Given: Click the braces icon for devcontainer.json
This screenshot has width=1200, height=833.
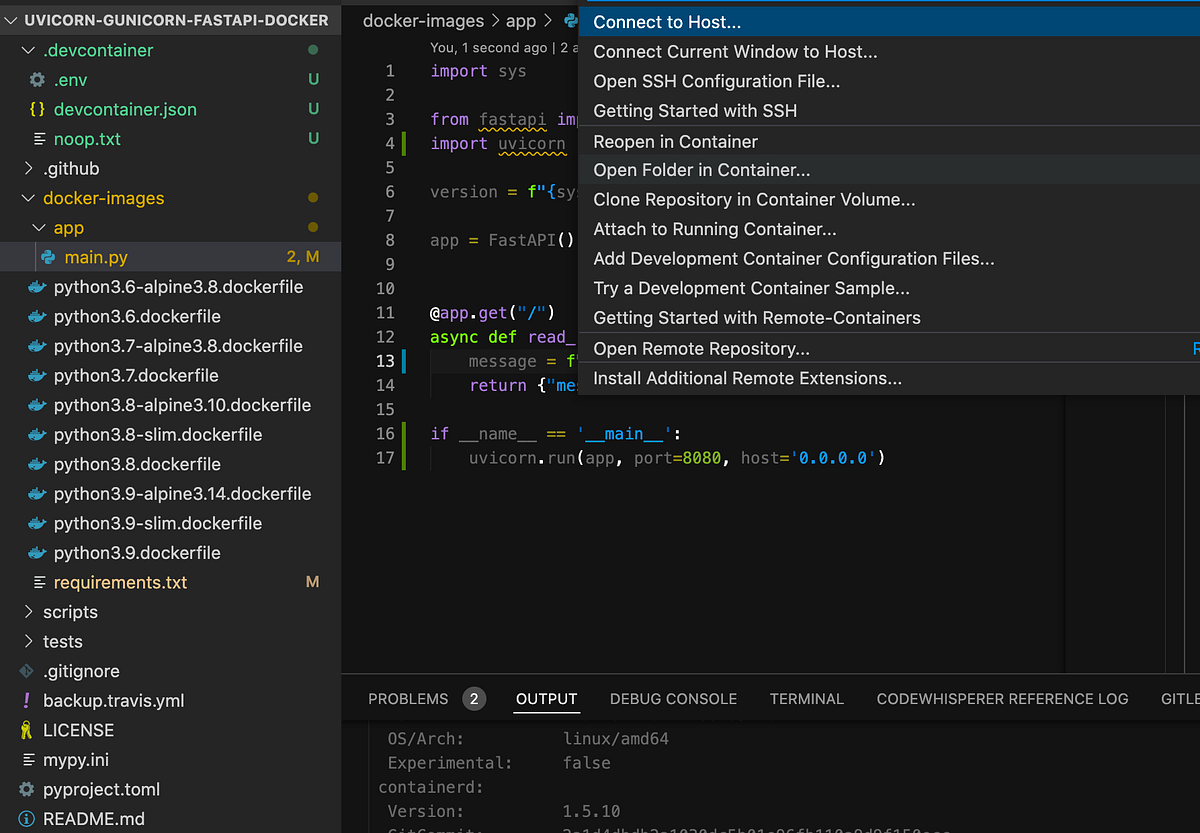Looking at the screenshot, I should pyautogui.click(x=37, y=109).
